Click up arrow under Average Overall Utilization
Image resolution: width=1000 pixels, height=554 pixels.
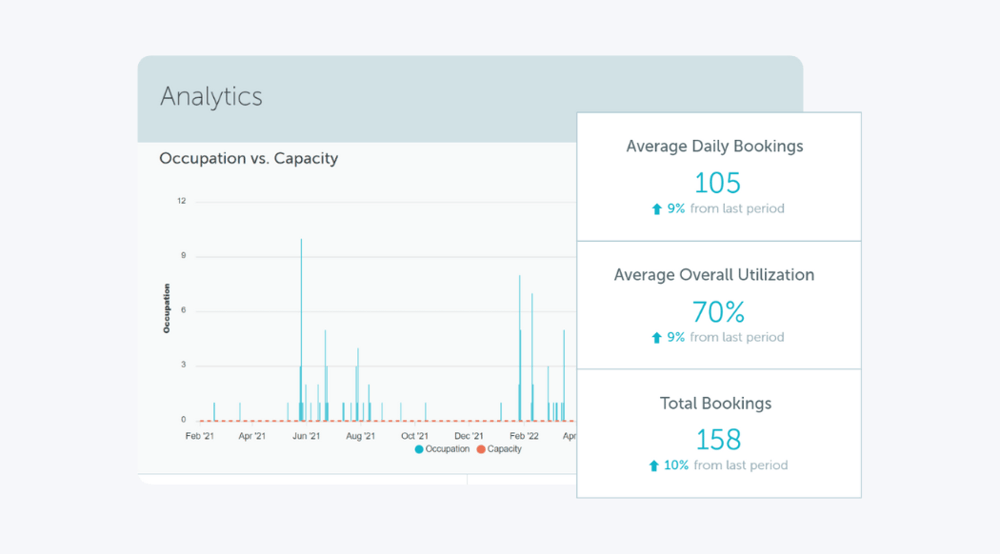(x=656, y=338)
